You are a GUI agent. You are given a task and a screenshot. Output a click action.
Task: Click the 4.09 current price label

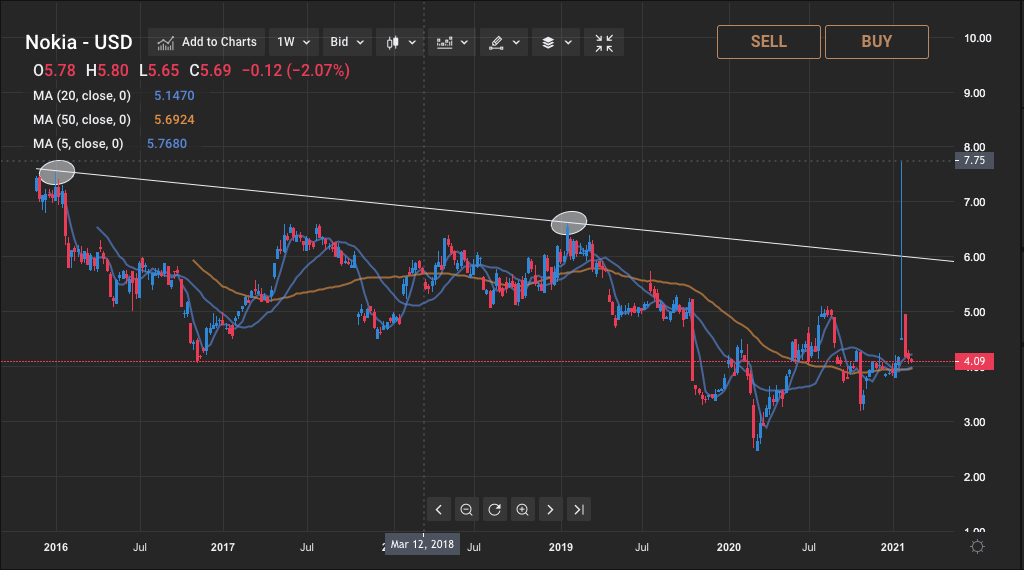point(974,361)
